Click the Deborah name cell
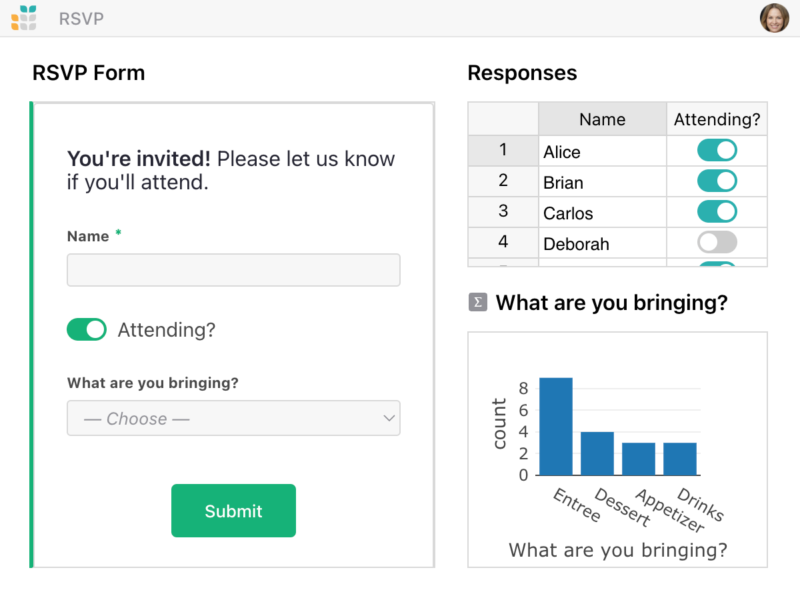Screen dimensions: 800x600 [x=602, y=243]
